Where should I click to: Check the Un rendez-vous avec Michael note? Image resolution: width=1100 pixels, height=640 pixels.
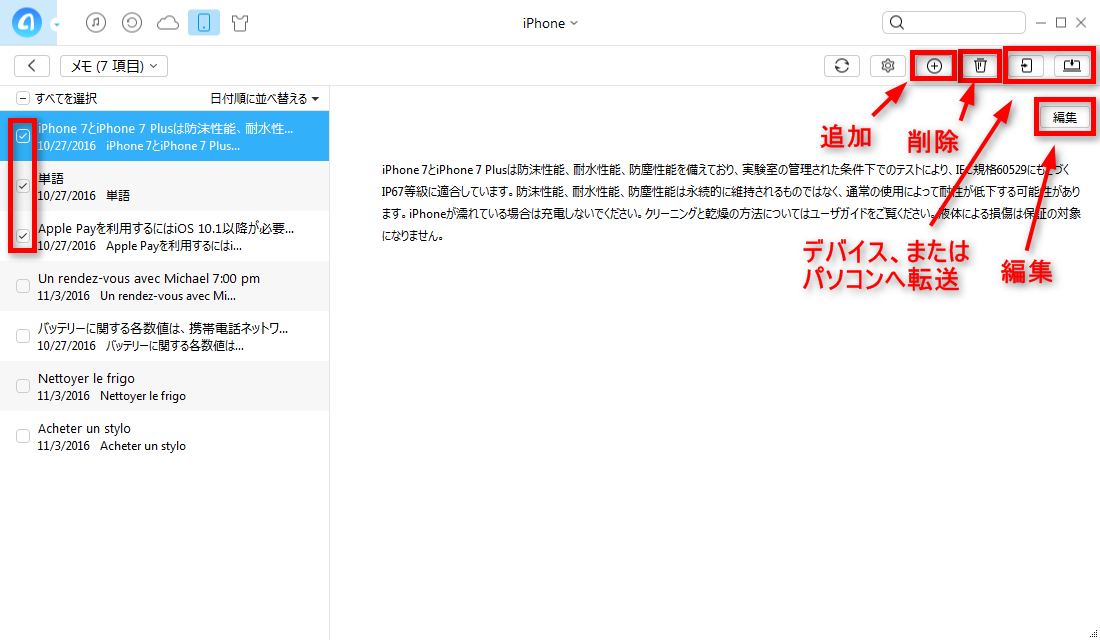(23, 286)
